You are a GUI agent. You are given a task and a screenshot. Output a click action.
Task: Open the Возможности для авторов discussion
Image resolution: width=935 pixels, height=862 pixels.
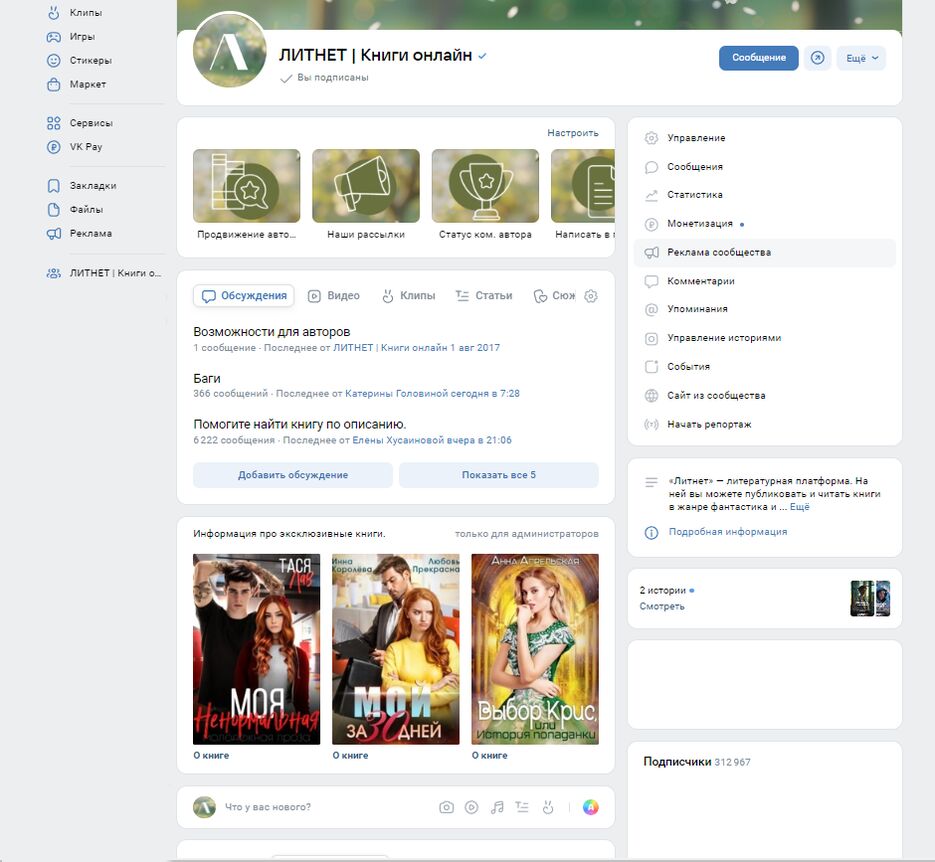coord(272,331)
